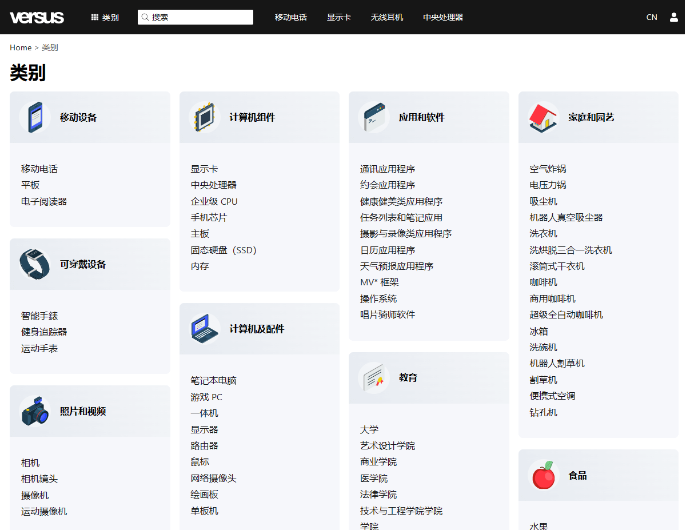The image size is (685, 532).
Task: Click the magnifier search icon
Action: tap(145, 17)
